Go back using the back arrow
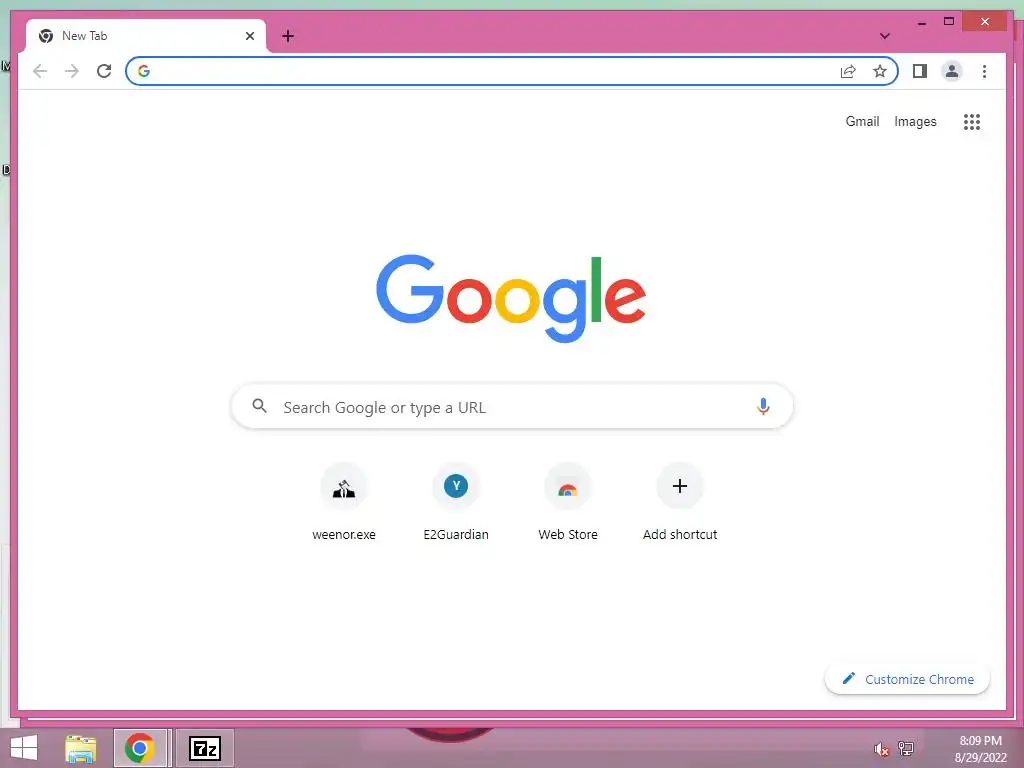This screenshot has width=1024, height=768. 40,71
